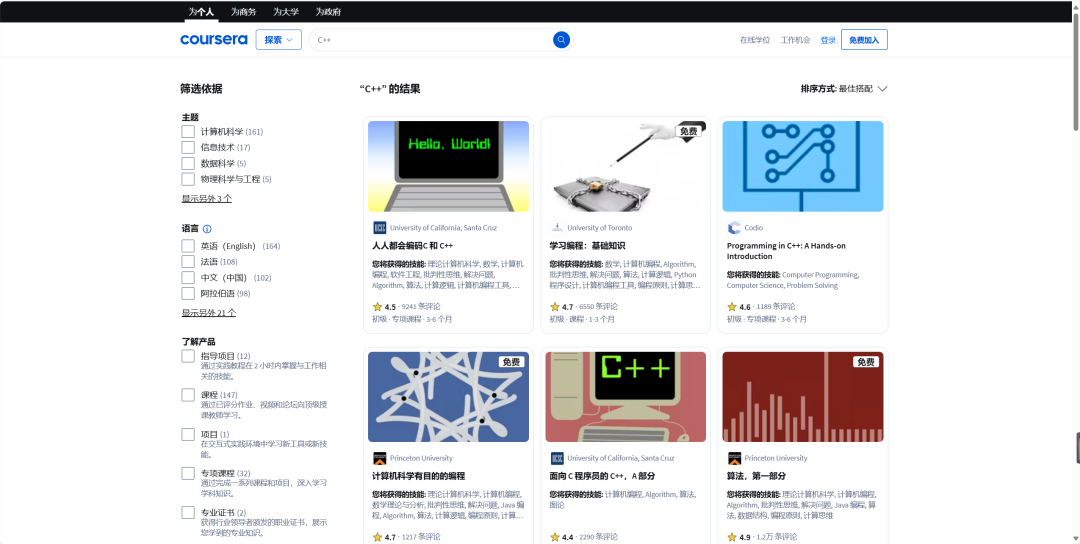Open course 人人都会编码C 和 C++
Image resolution: width=1080 pixels, height=544 pixels.
pyautogui.click(x=413, y=246)
